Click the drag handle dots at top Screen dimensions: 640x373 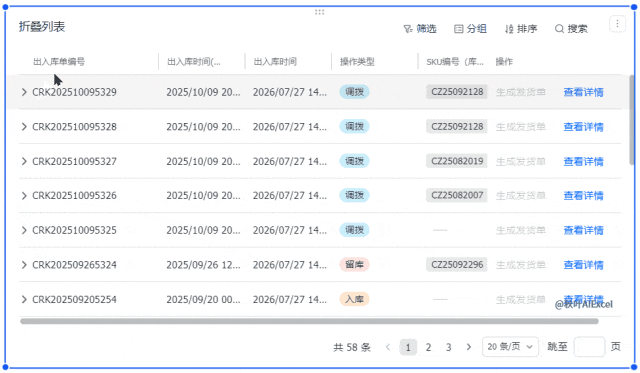(x=320, y=12)
